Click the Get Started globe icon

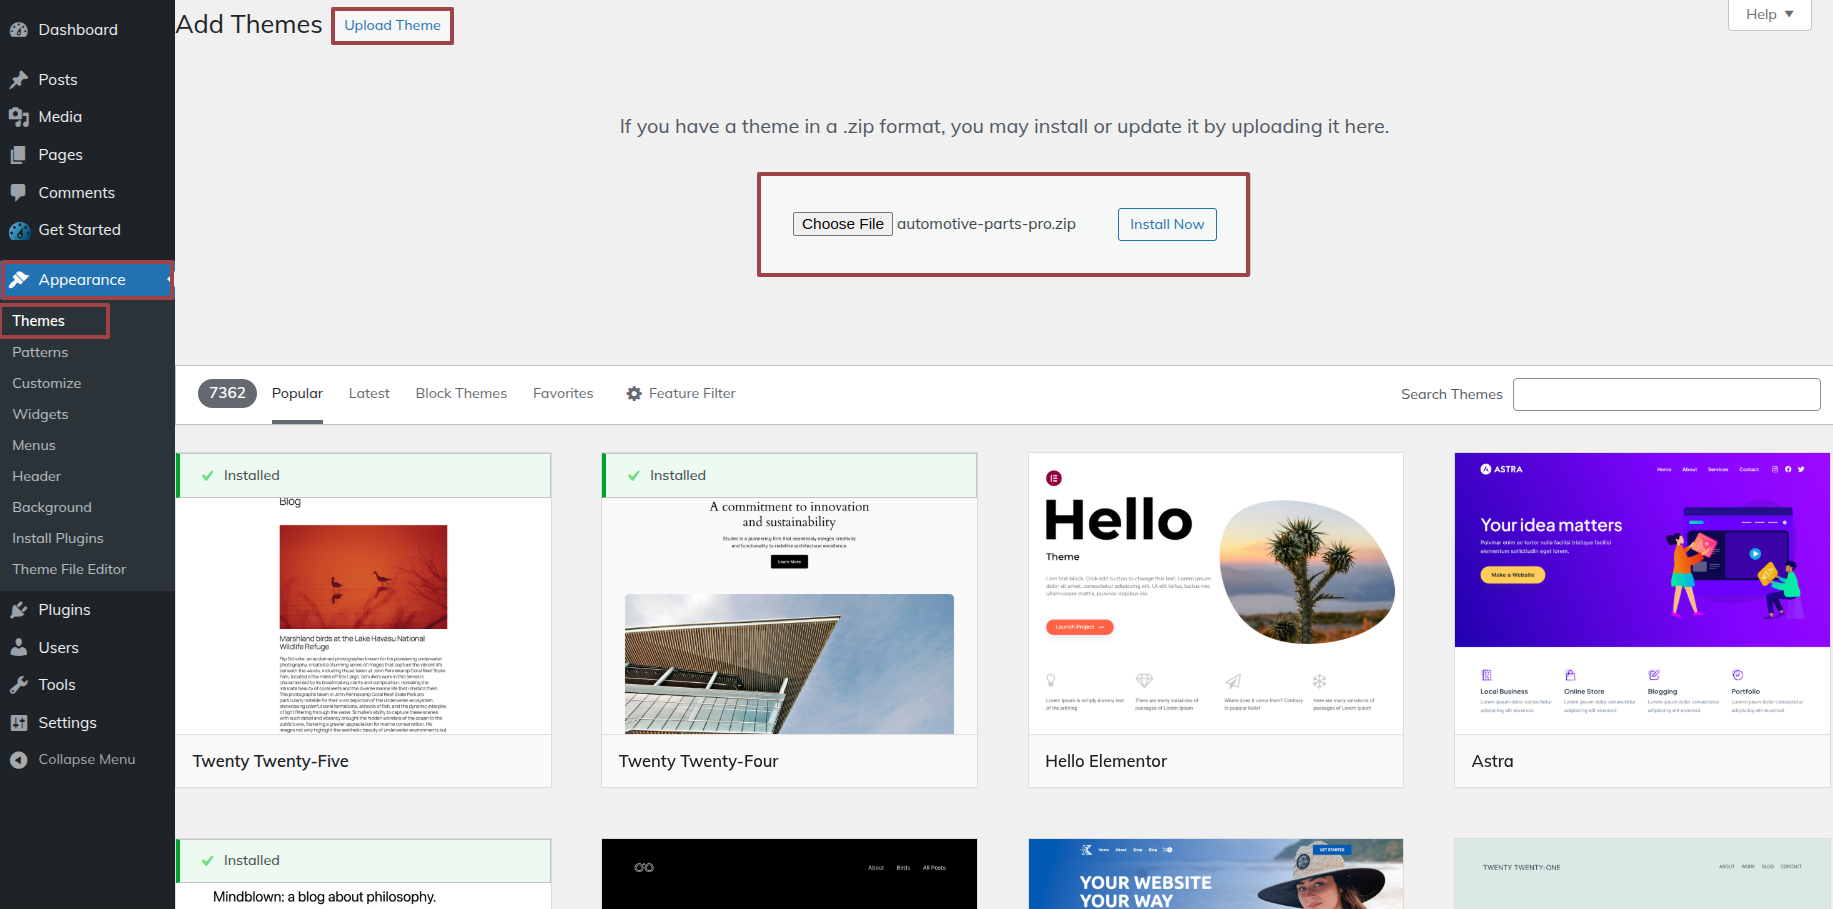click(19, 230)
